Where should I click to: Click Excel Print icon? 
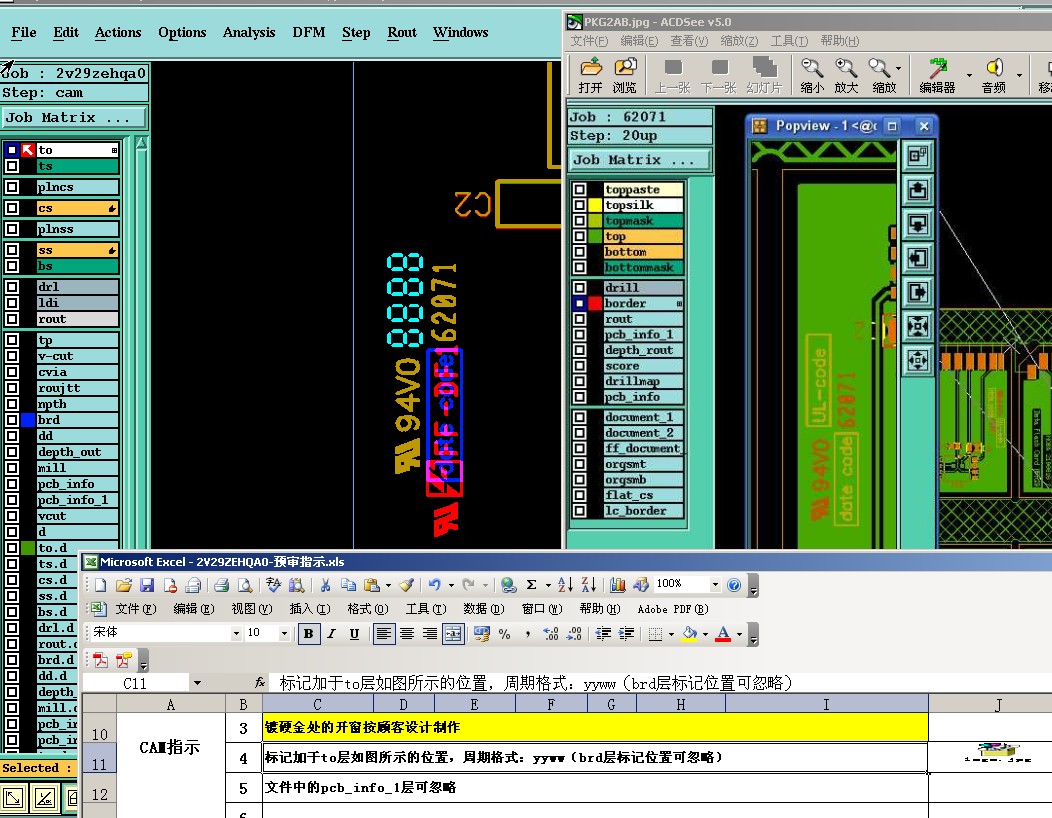coord(222,585)
